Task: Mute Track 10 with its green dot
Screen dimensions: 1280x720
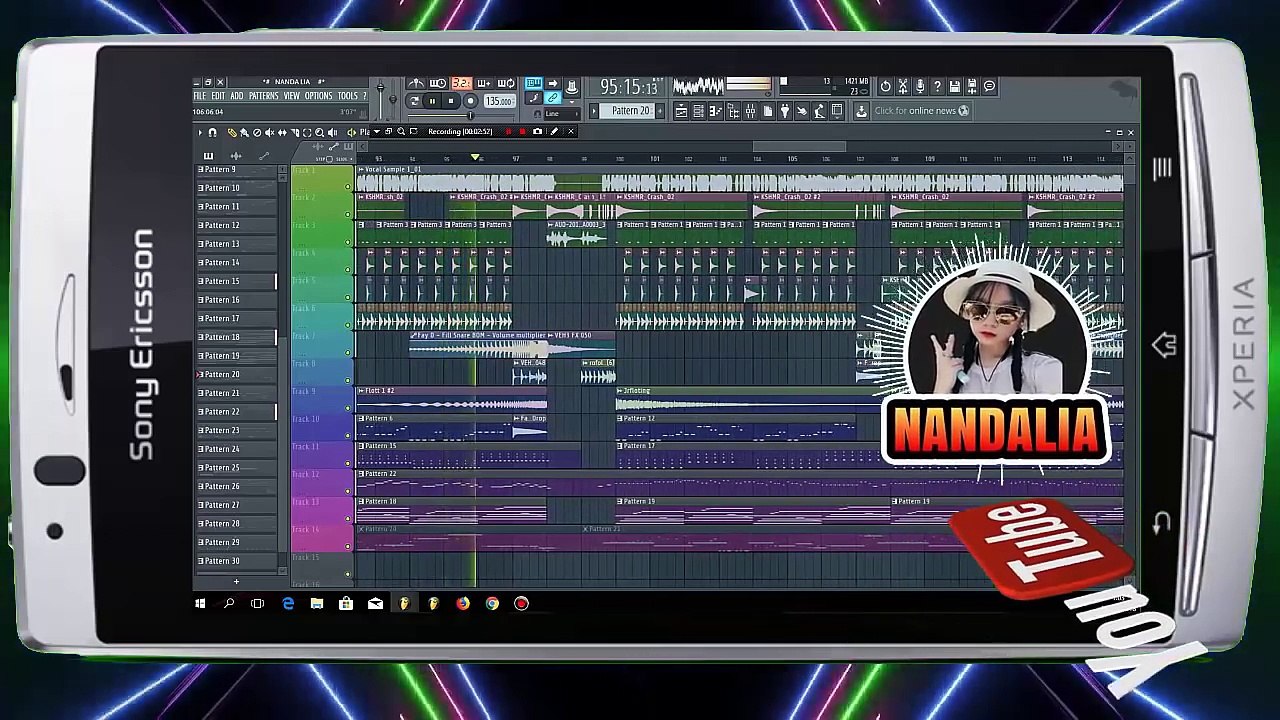Action: pos(348,435)
